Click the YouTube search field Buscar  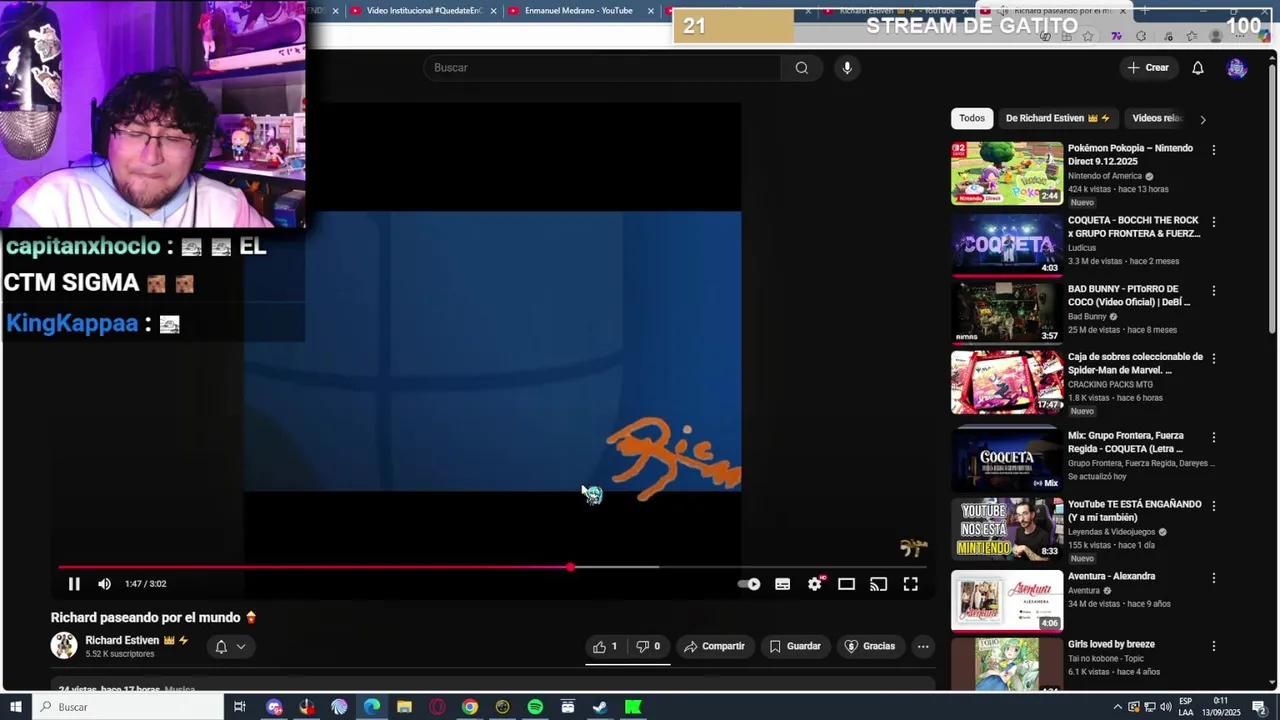[x=602, y=67]
